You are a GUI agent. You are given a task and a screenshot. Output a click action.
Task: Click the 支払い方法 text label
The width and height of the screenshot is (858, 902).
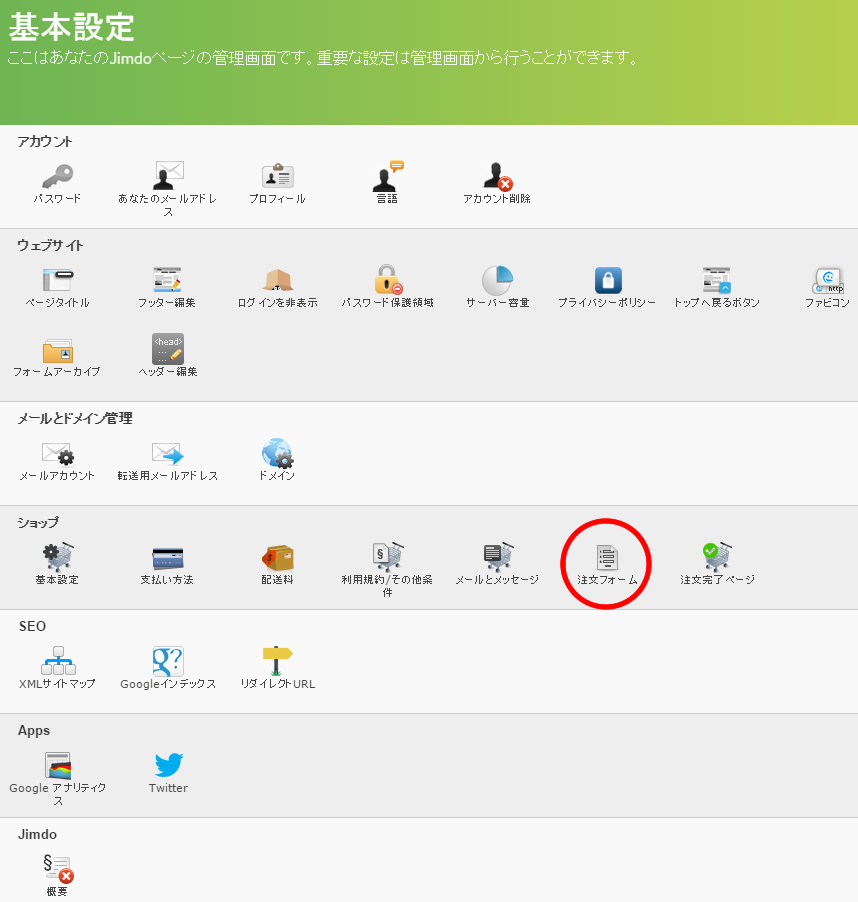(167, 579)
